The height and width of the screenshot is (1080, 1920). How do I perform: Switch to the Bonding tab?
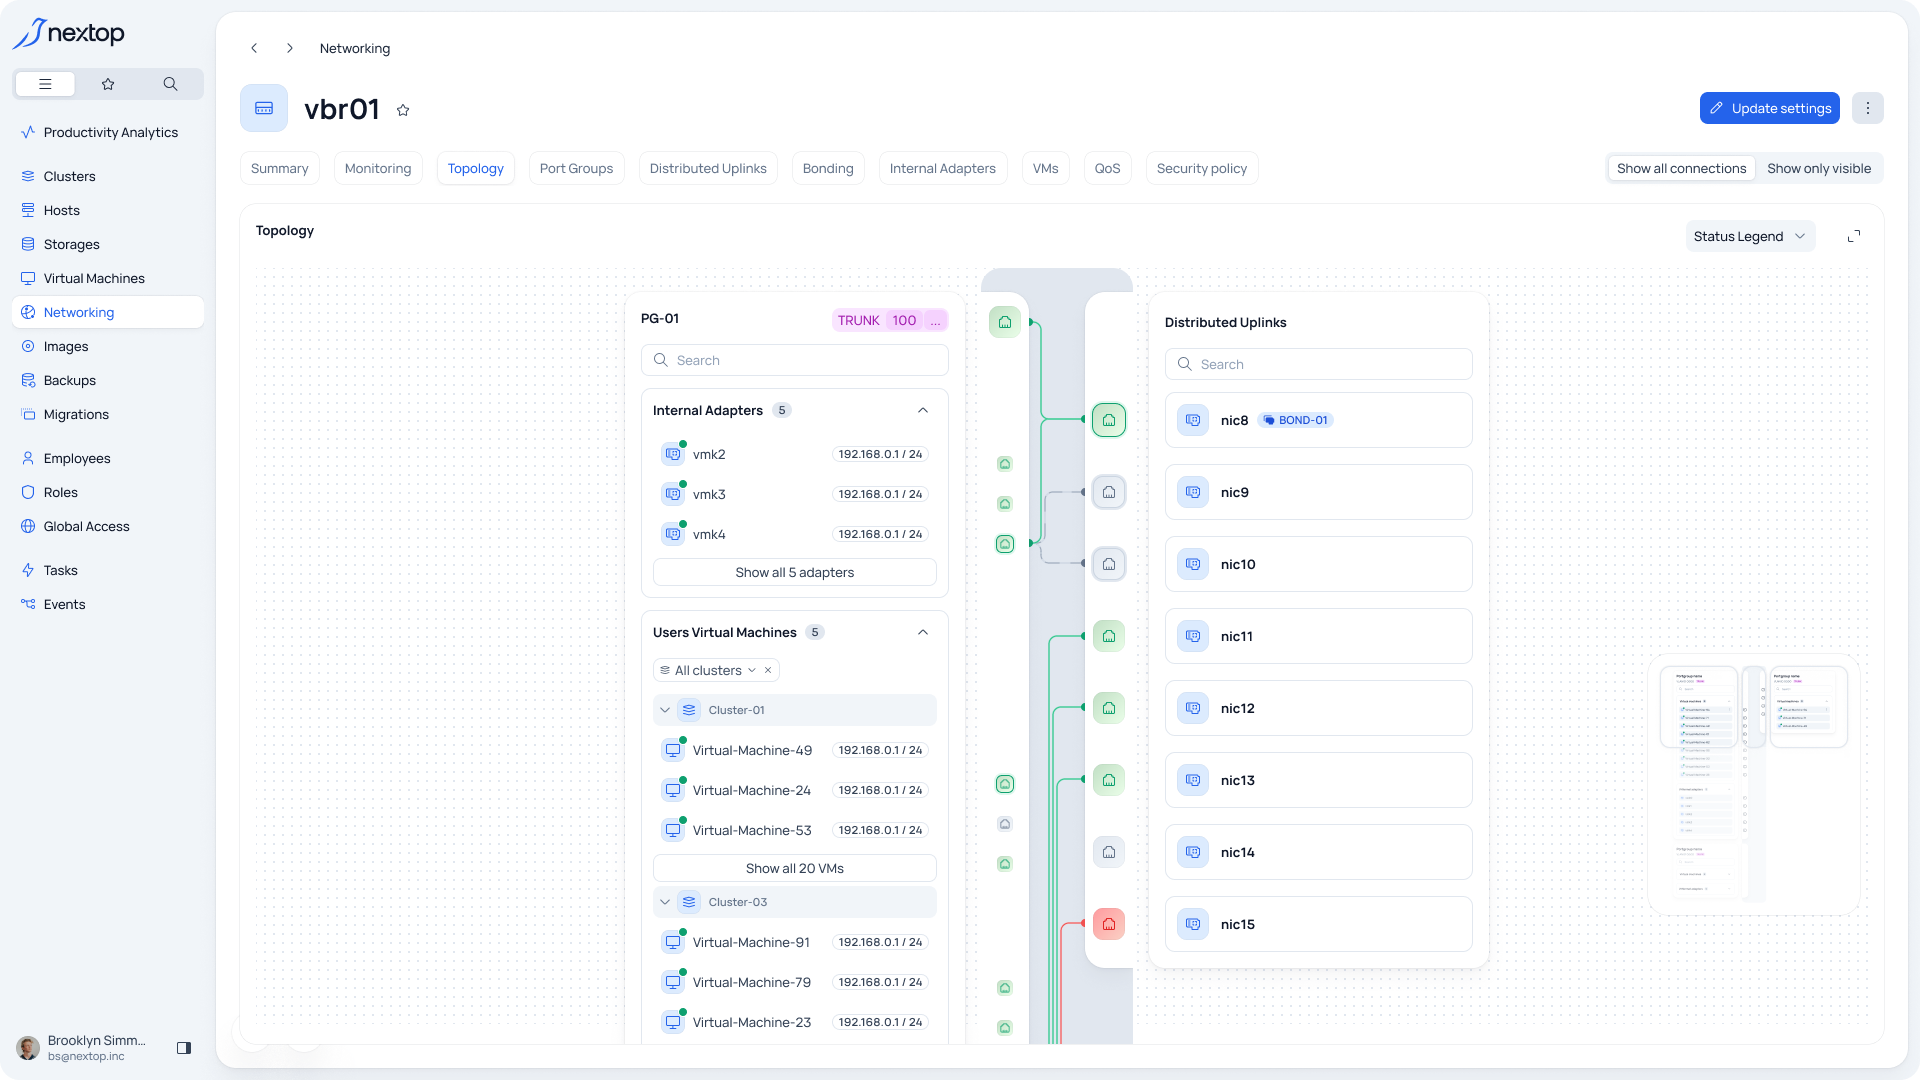828,168
